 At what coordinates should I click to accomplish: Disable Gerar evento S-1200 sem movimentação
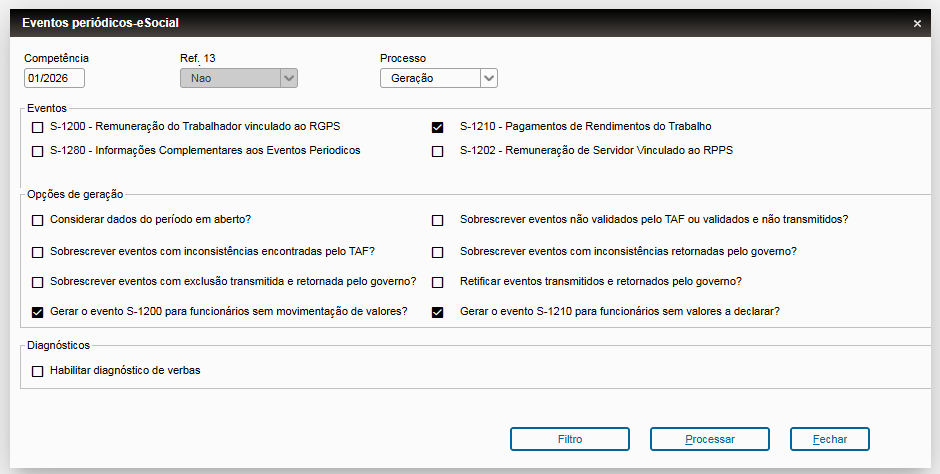click(38, 312)
